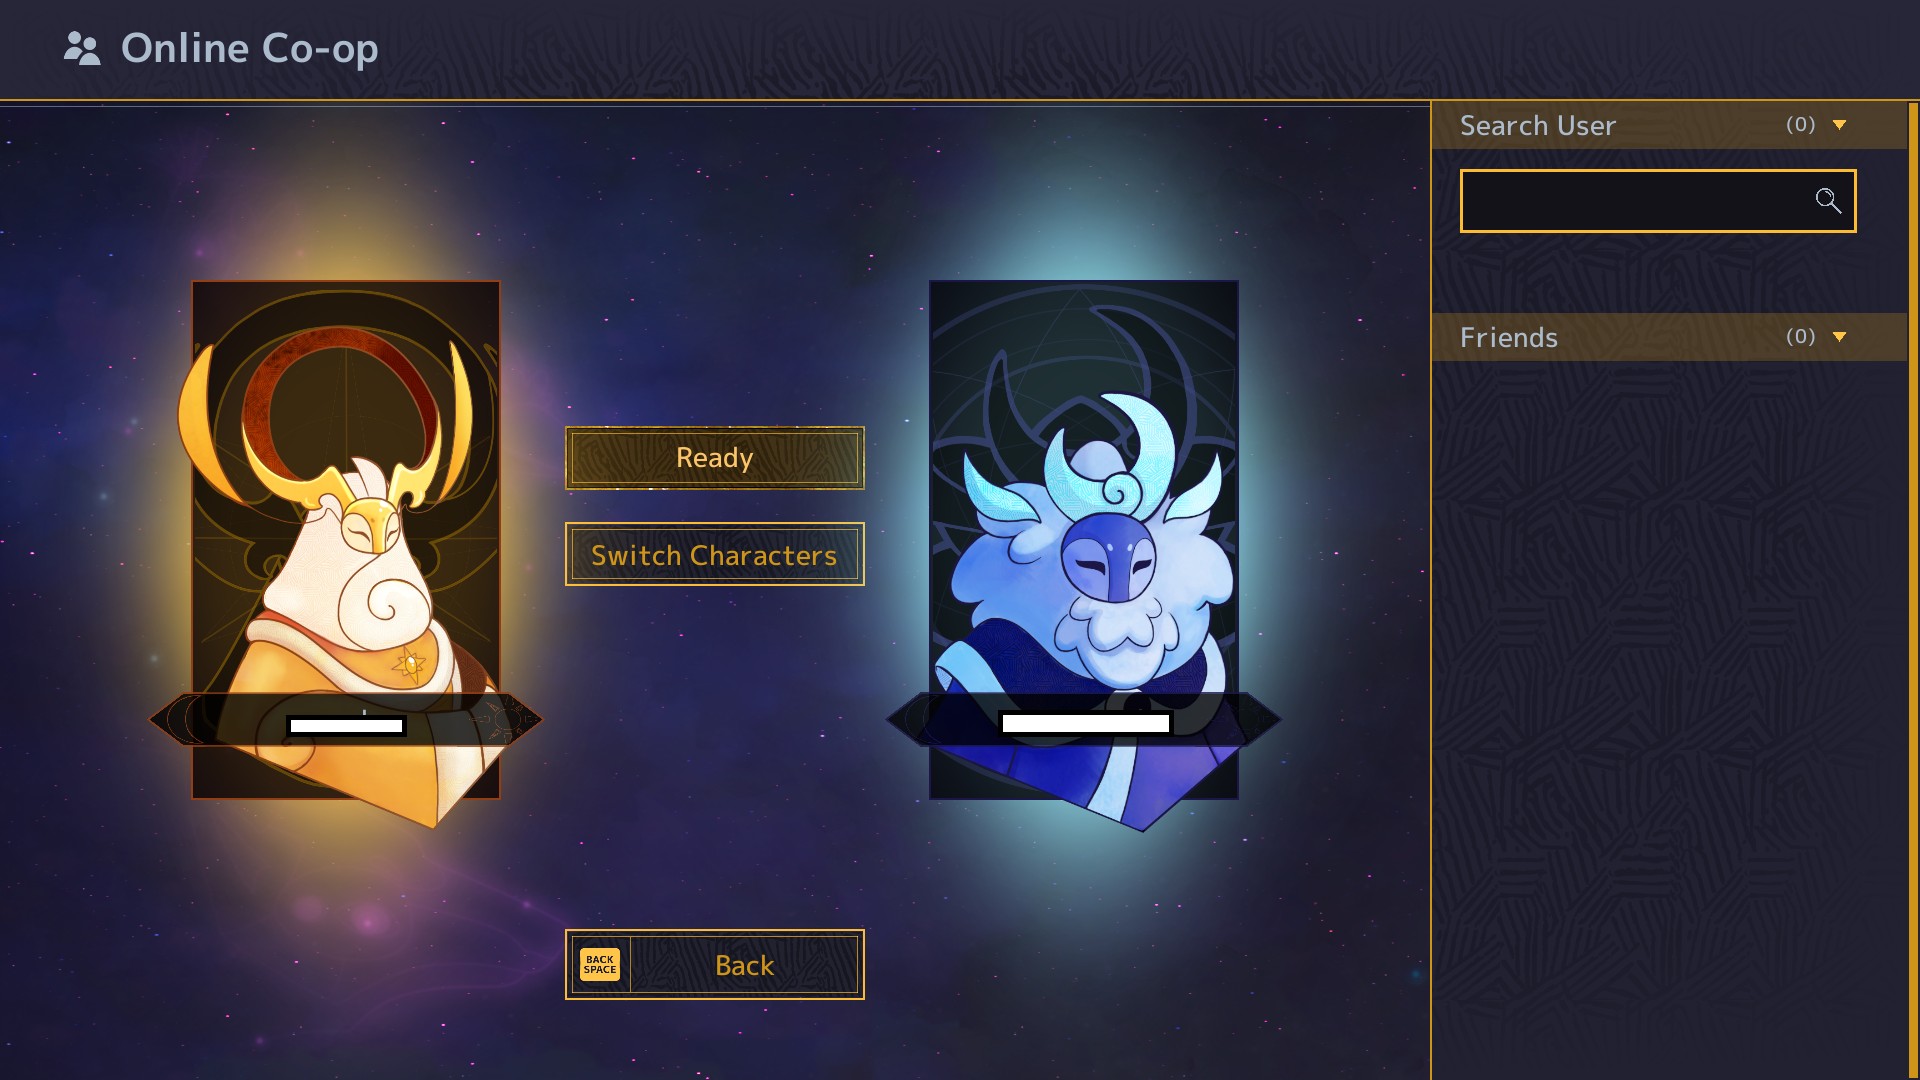Click the sun brooch on golden character's cloak

(x=409, y=663)
